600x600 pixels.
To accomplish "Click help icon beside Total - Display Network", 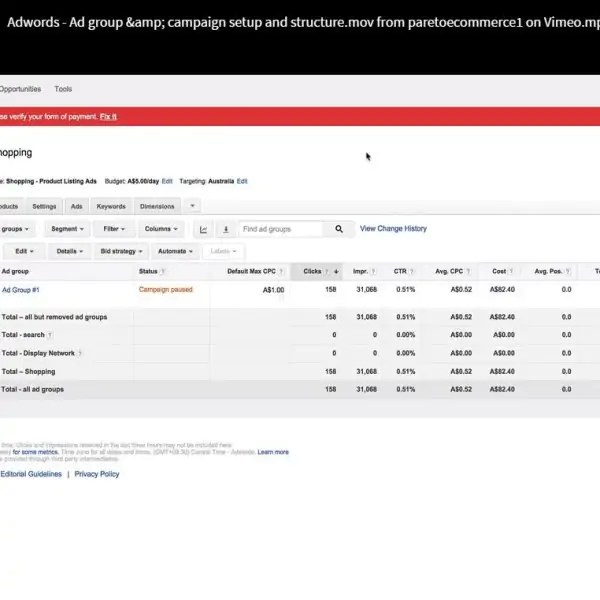I will coord(80,353).
